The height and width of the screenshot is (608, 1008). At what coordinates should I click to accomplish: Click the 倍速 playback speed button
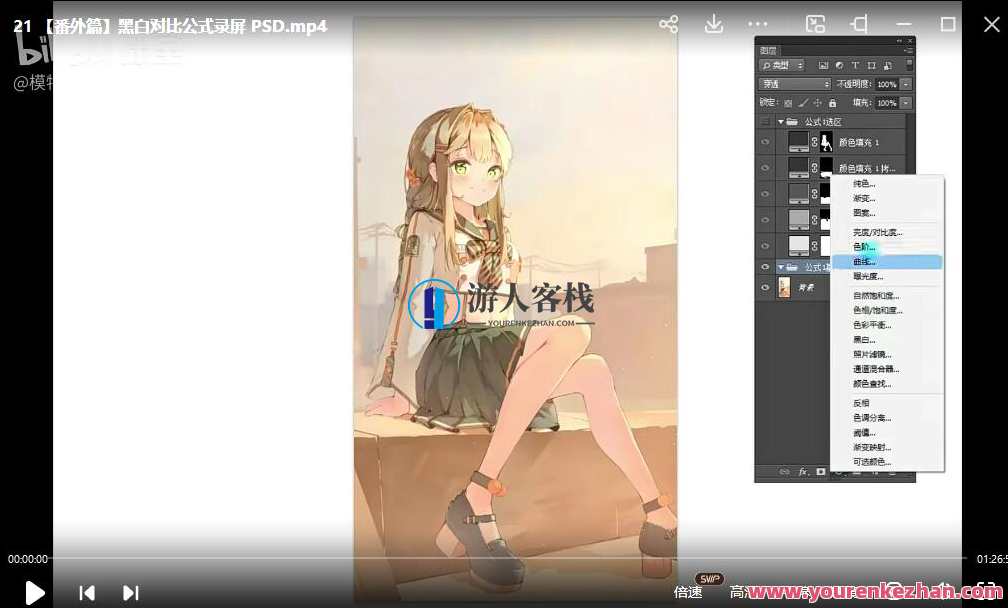click(688, 592)
